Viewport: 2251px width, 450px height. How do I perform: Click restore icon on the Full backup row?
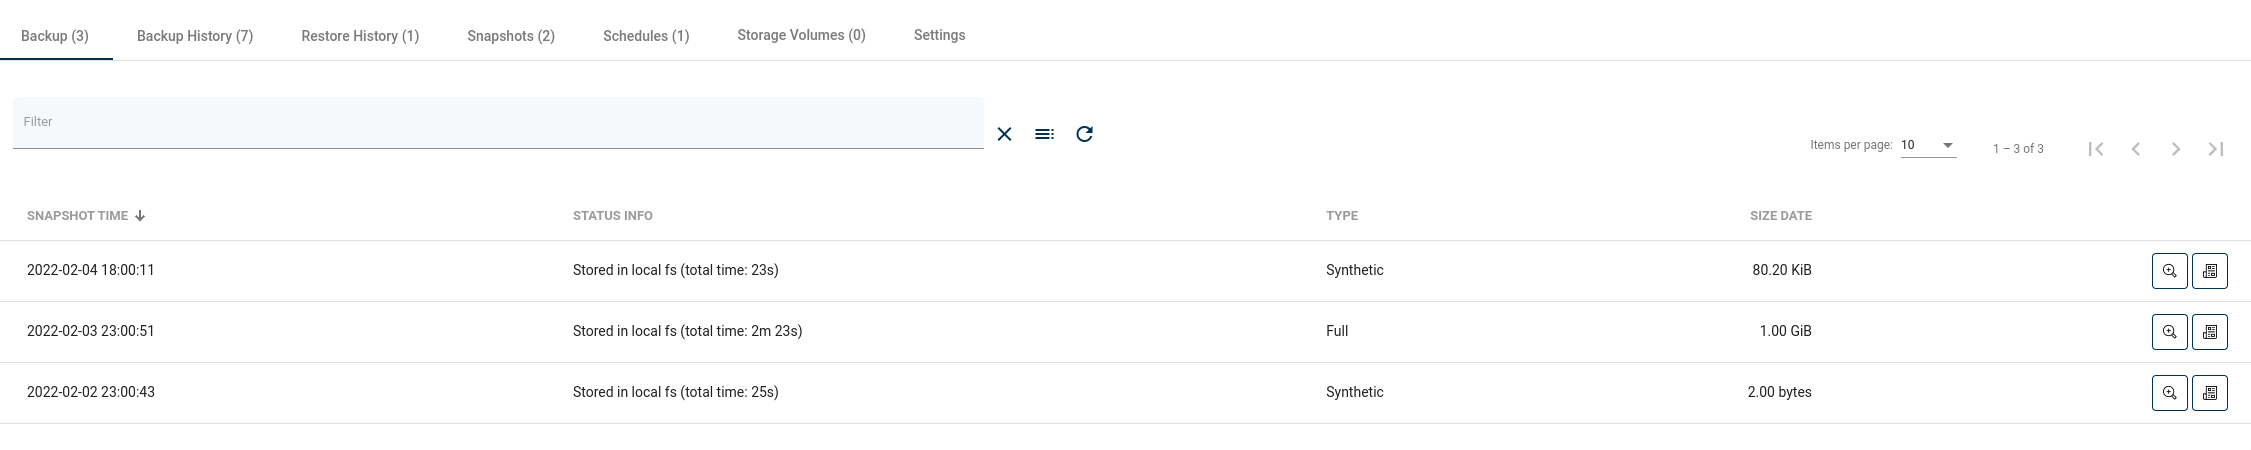point(2209,332)
